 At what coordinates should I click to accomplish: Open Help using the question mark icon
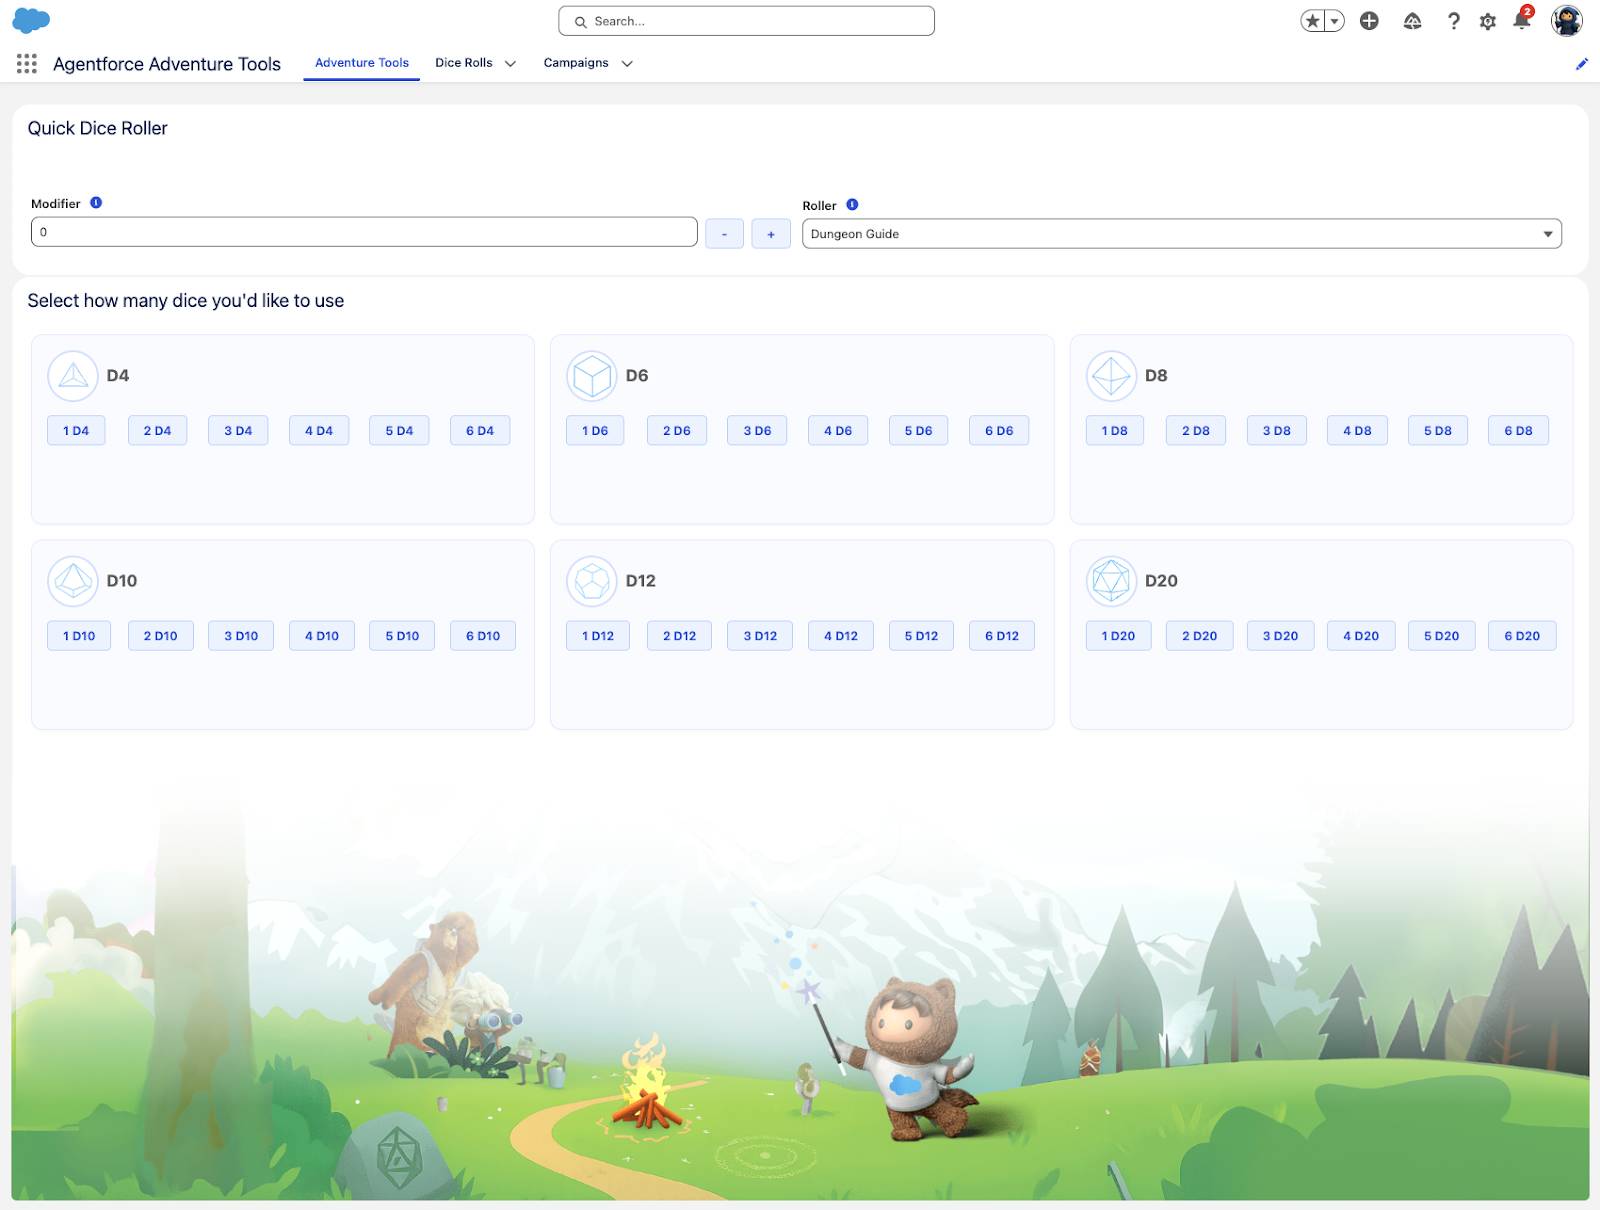[1454, 21]
